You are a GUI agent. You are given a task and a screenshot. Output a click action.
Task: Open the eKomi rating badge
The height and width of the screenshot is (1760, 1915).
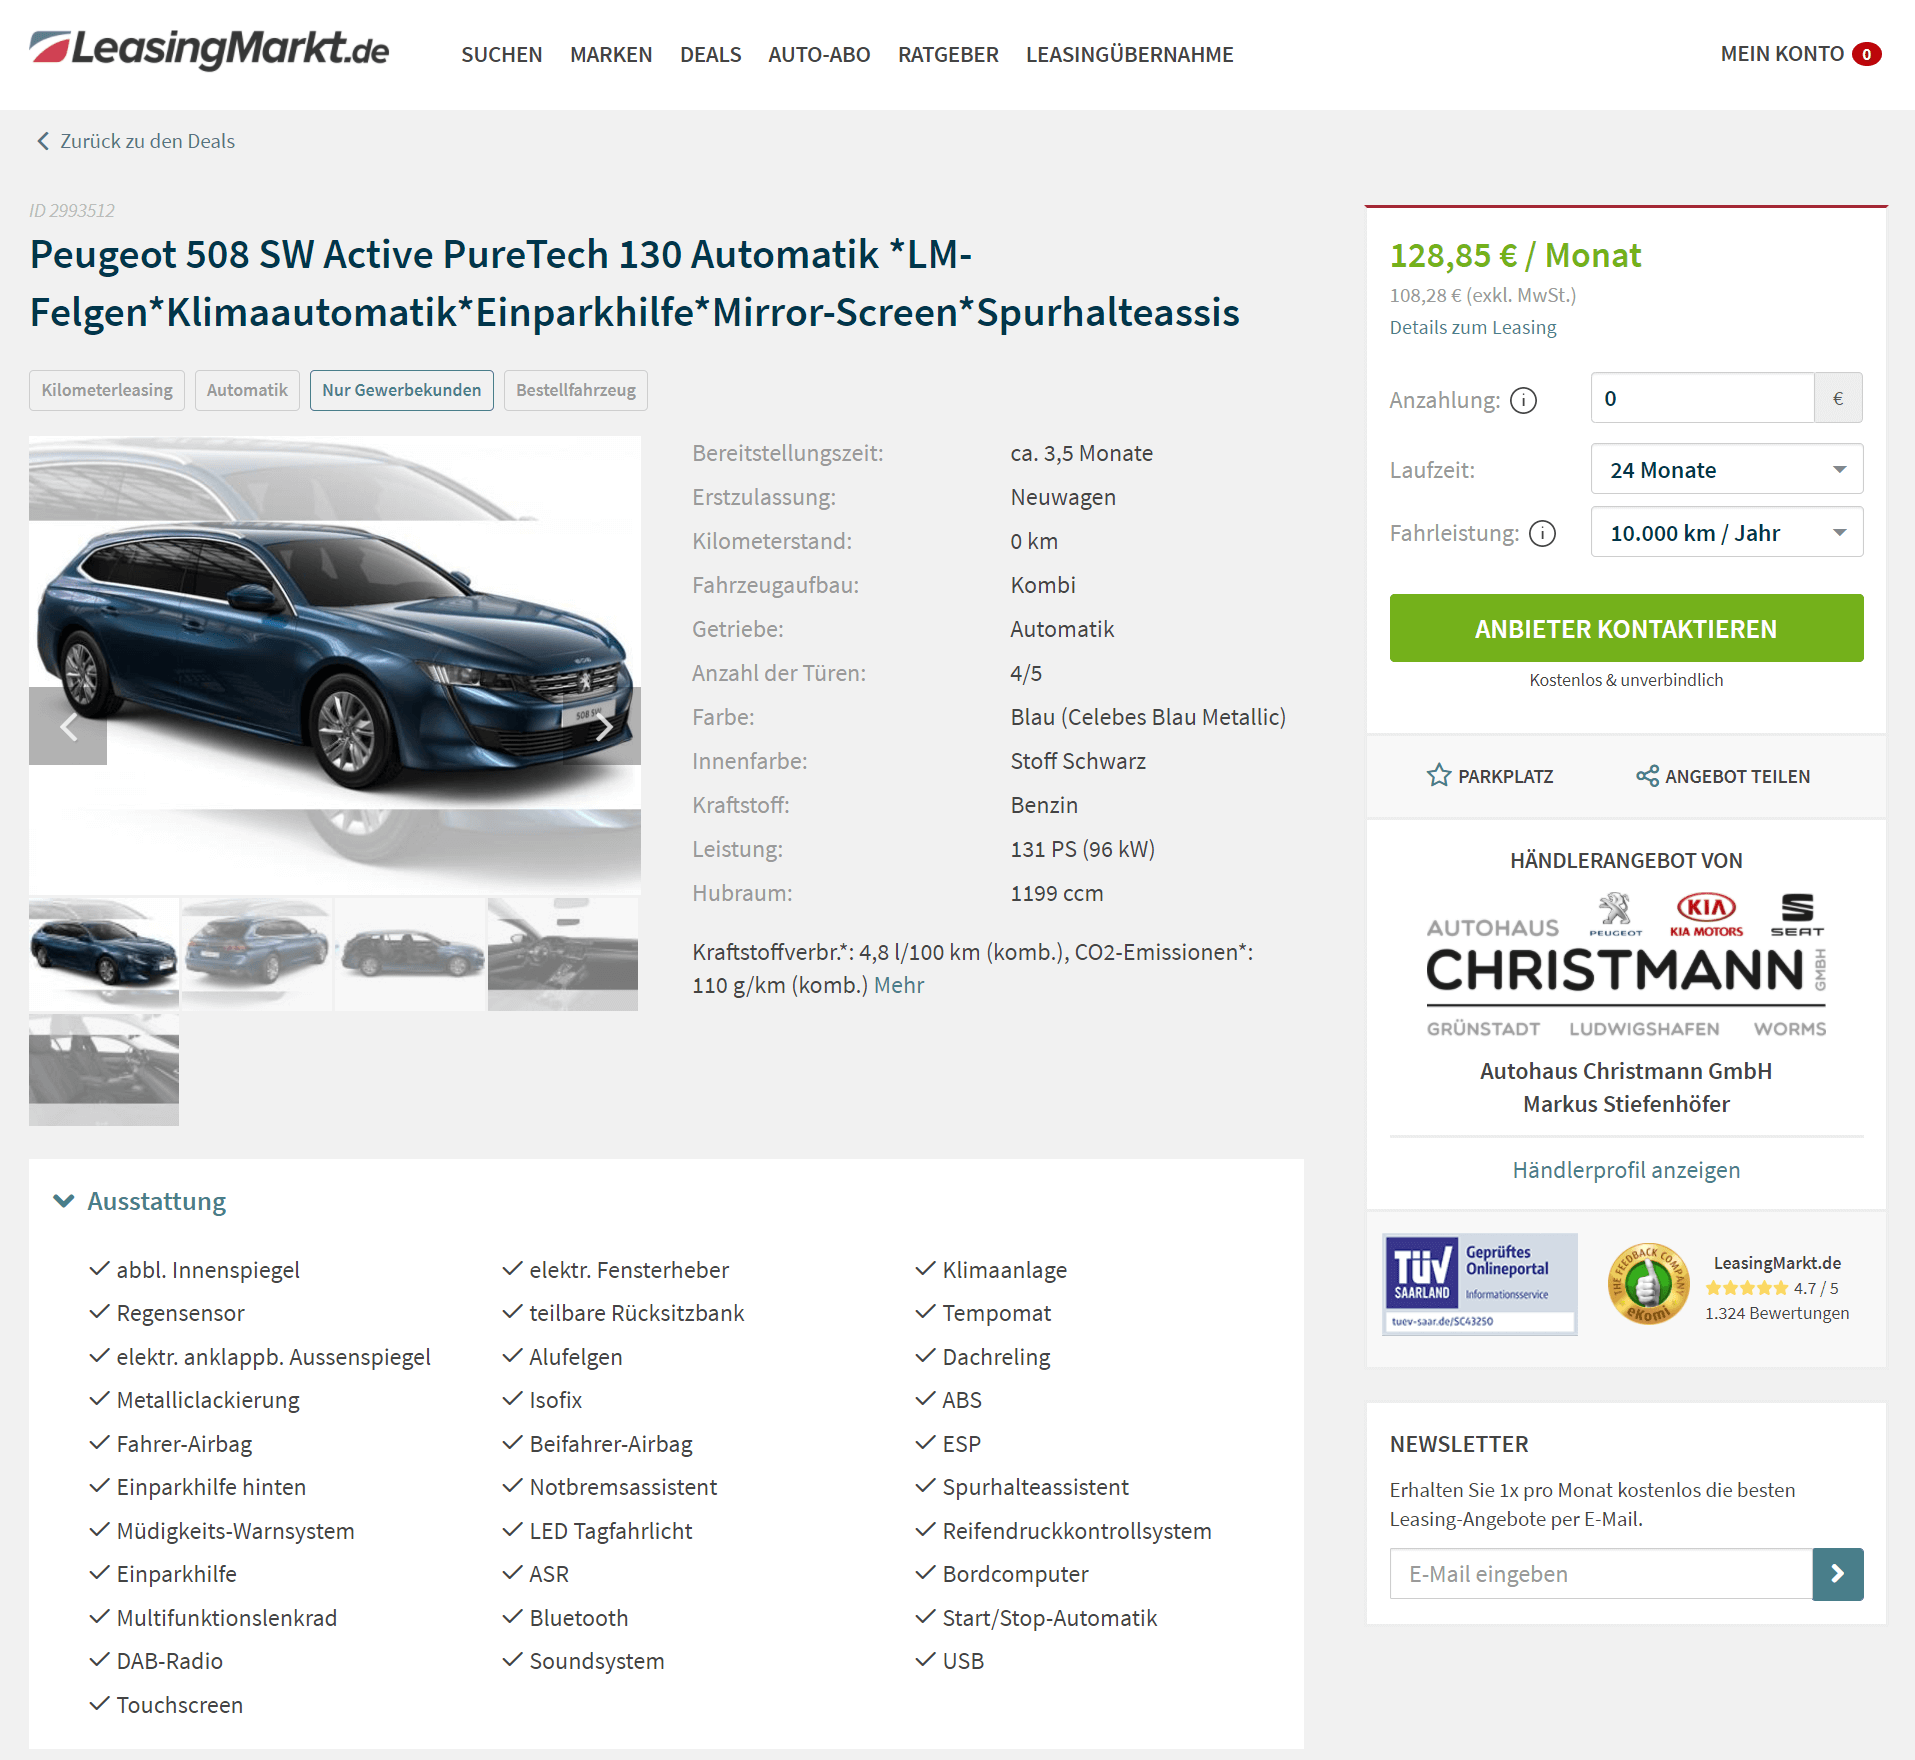click(1648, 1285)
